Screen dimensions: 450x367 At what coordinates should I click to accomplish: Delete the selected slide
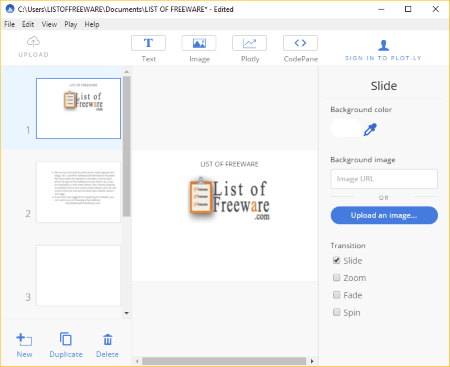pyautogui.click(x=107, y=345)
